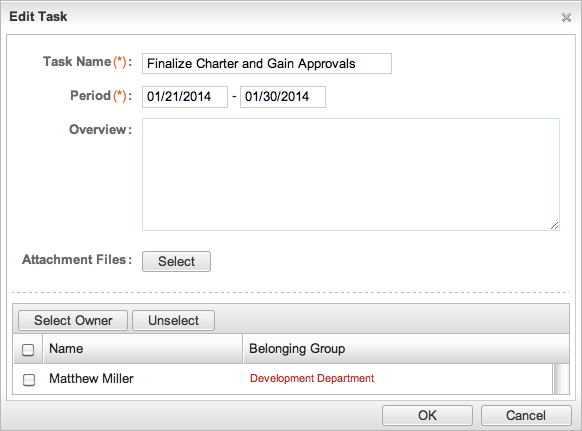Click the Select Owner button
Screen dimensions: 582x431
73,320
